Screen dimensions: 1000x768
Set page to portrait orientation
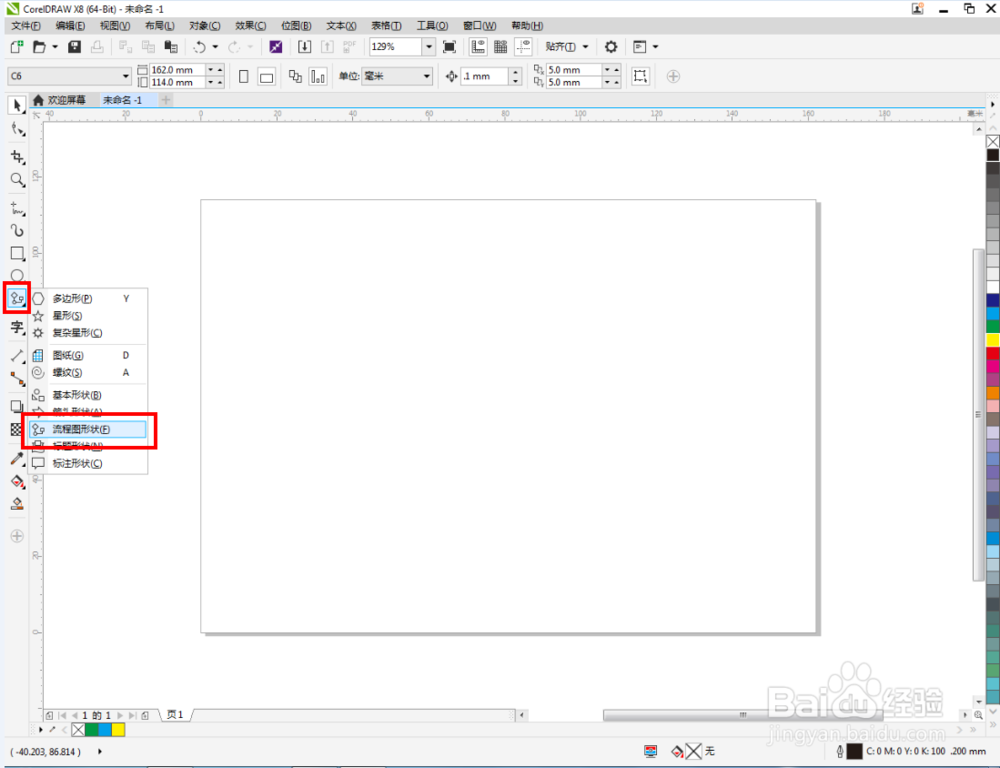pyautogui.click(x=244, y=77)
